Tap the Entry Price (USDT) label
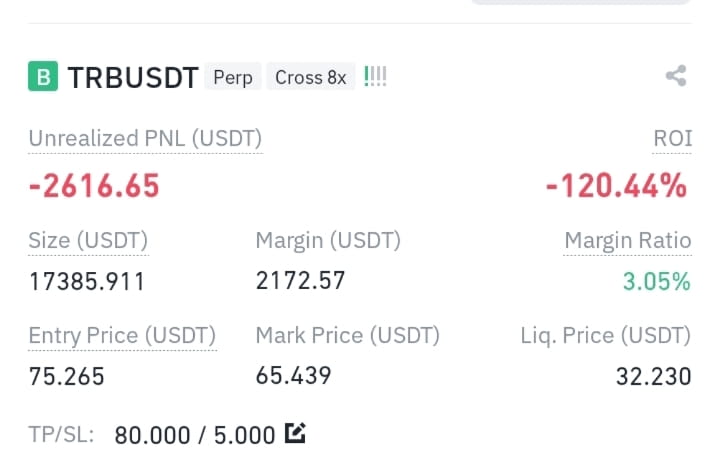This screenshot has width=720, height=474. (122, 335)
